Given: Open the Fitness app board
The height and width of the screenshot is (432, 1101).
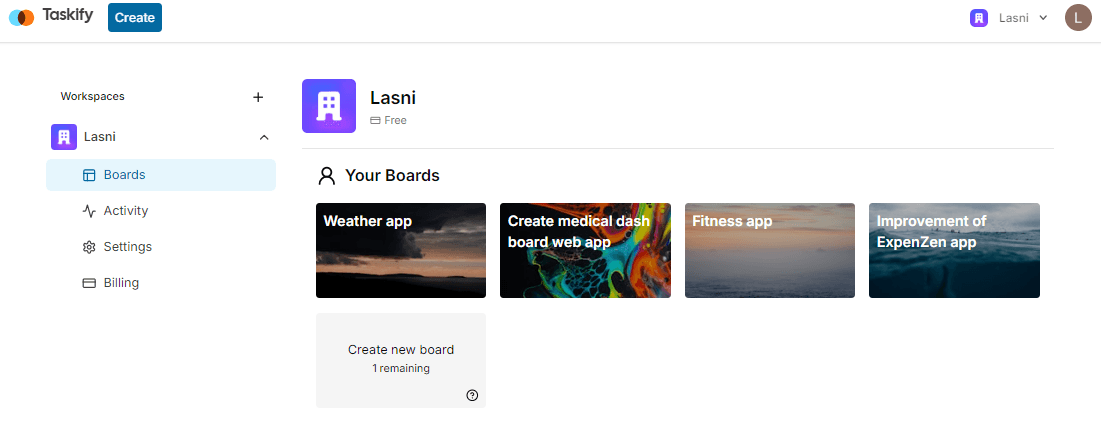Looking at the screenshot, I should 770,250.
